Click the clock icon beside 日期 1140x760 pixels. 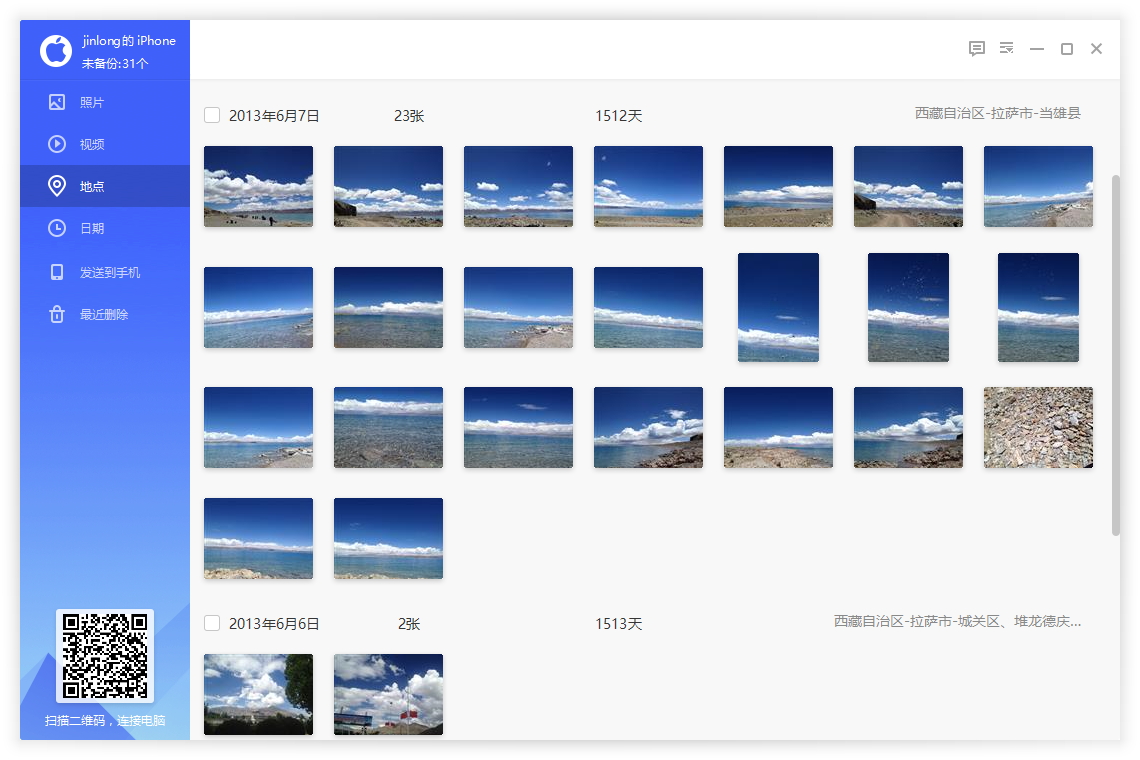pyautogui.click(x=57, y=228)
